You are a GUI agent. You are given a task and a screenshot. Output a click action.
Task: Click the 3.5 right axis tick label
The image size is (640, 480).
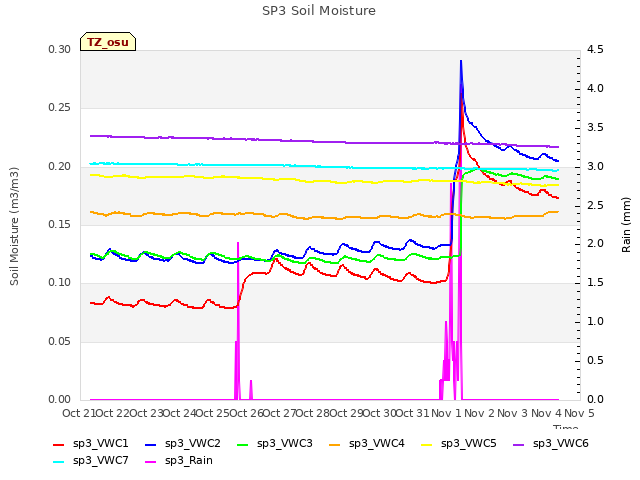595,127
